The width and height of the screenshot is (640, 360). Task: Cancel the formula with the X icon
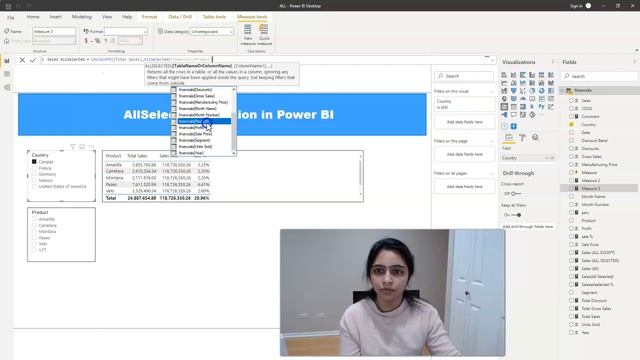pos(22,60)
